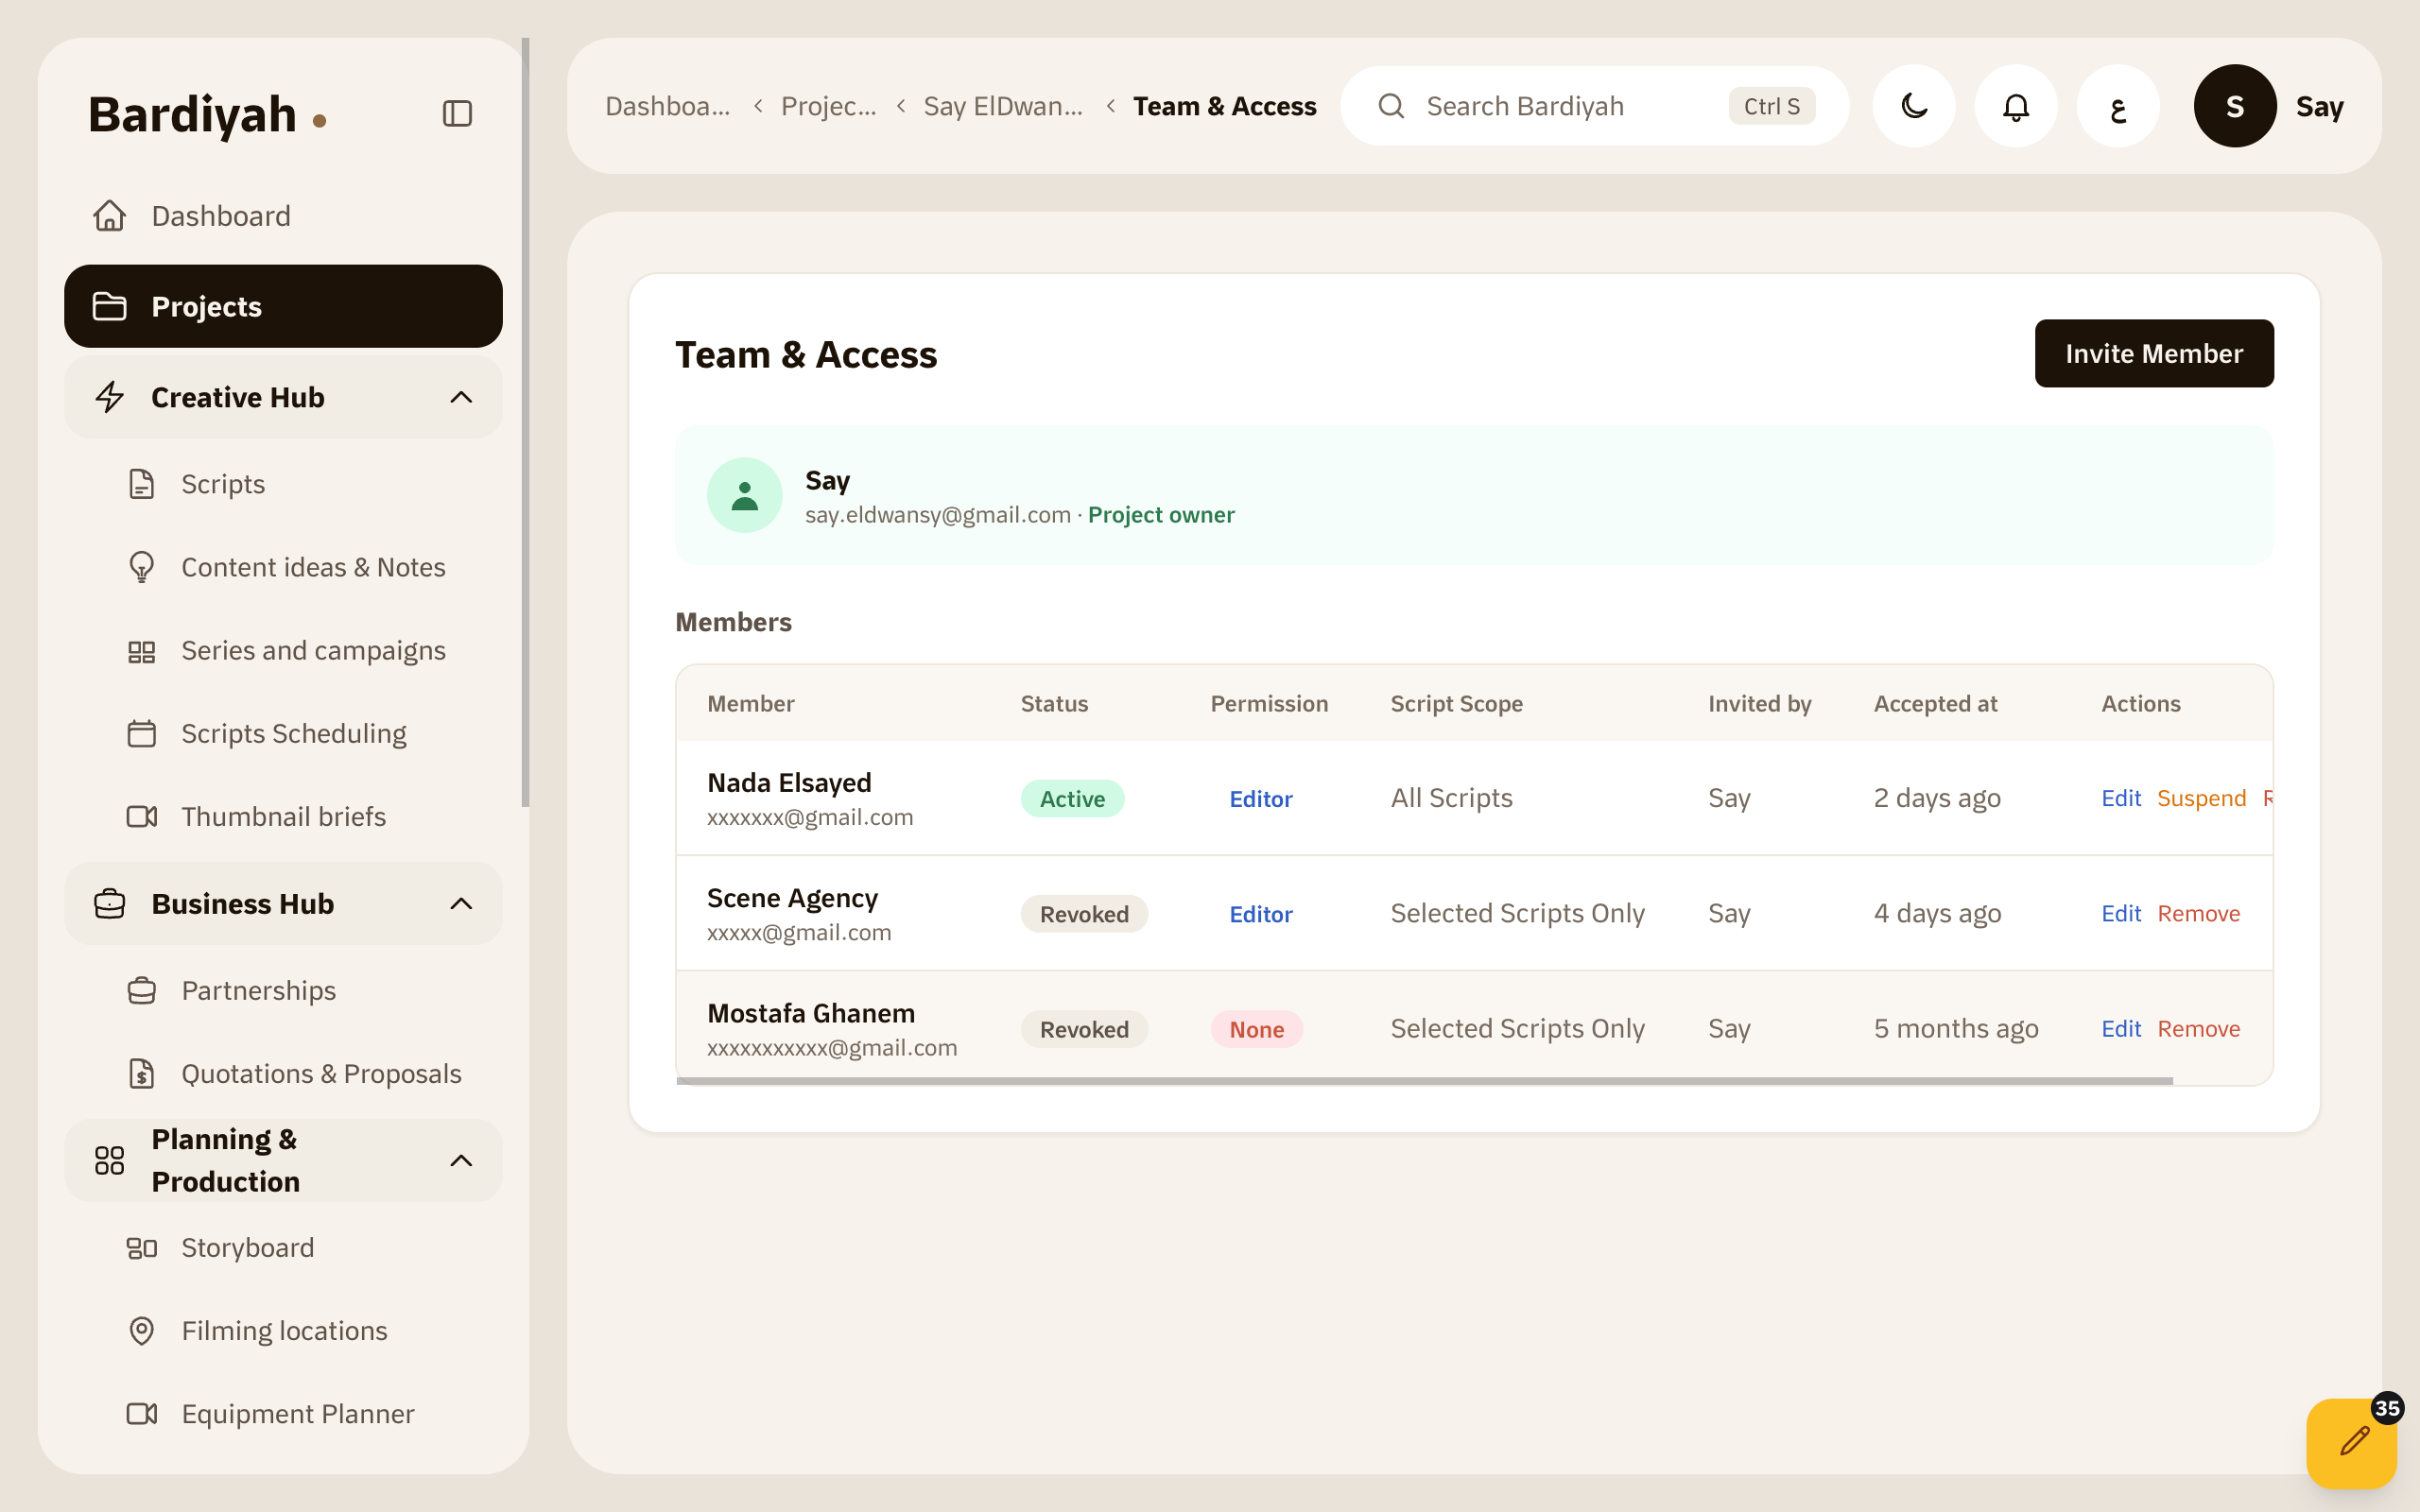Click the sidebar vertical scrollbar
The image size is (2420, 1512).
click(525, 422)
